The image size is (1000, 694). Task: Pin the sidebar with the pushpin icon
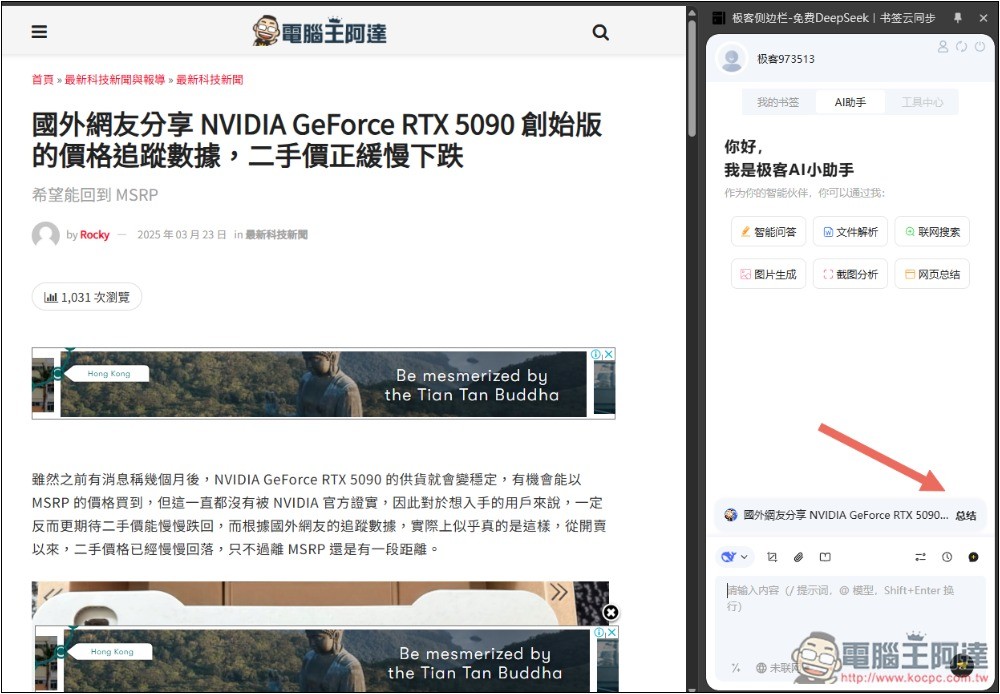(957, 18)
